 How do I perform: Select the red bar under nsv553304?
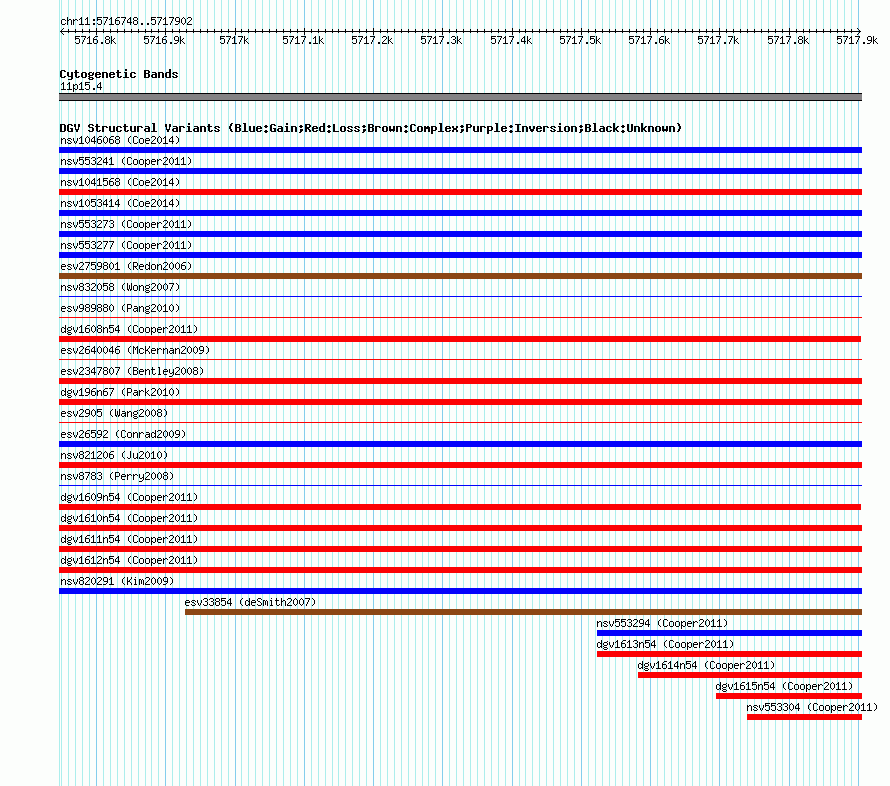coord(804,717)
